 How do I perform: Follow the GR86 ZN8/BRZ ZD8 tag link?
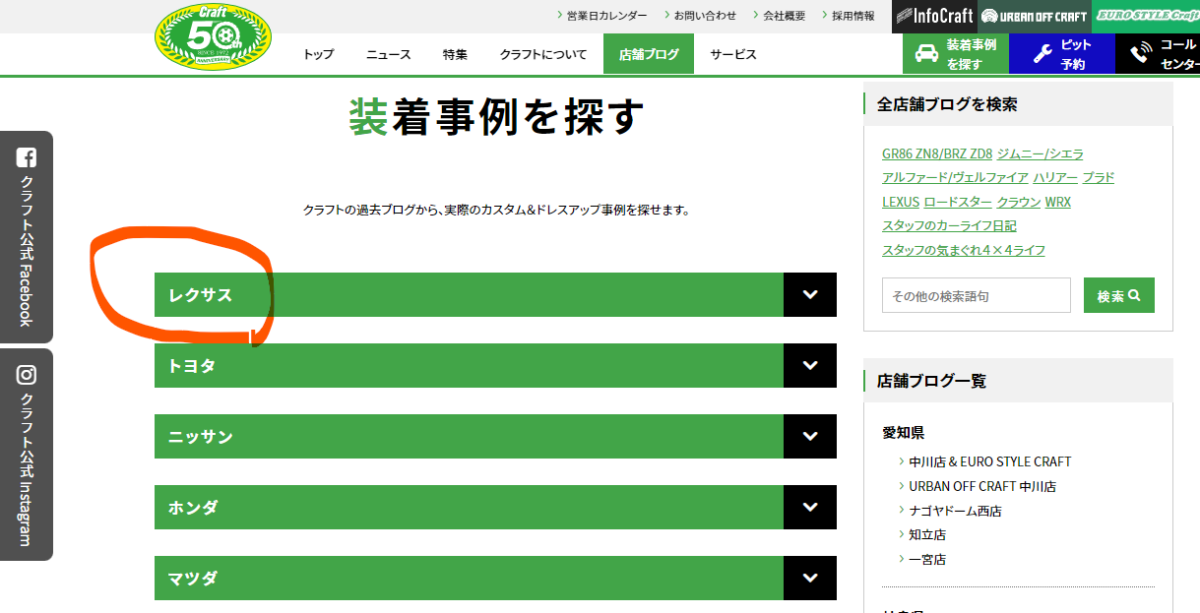coord(936,154)
